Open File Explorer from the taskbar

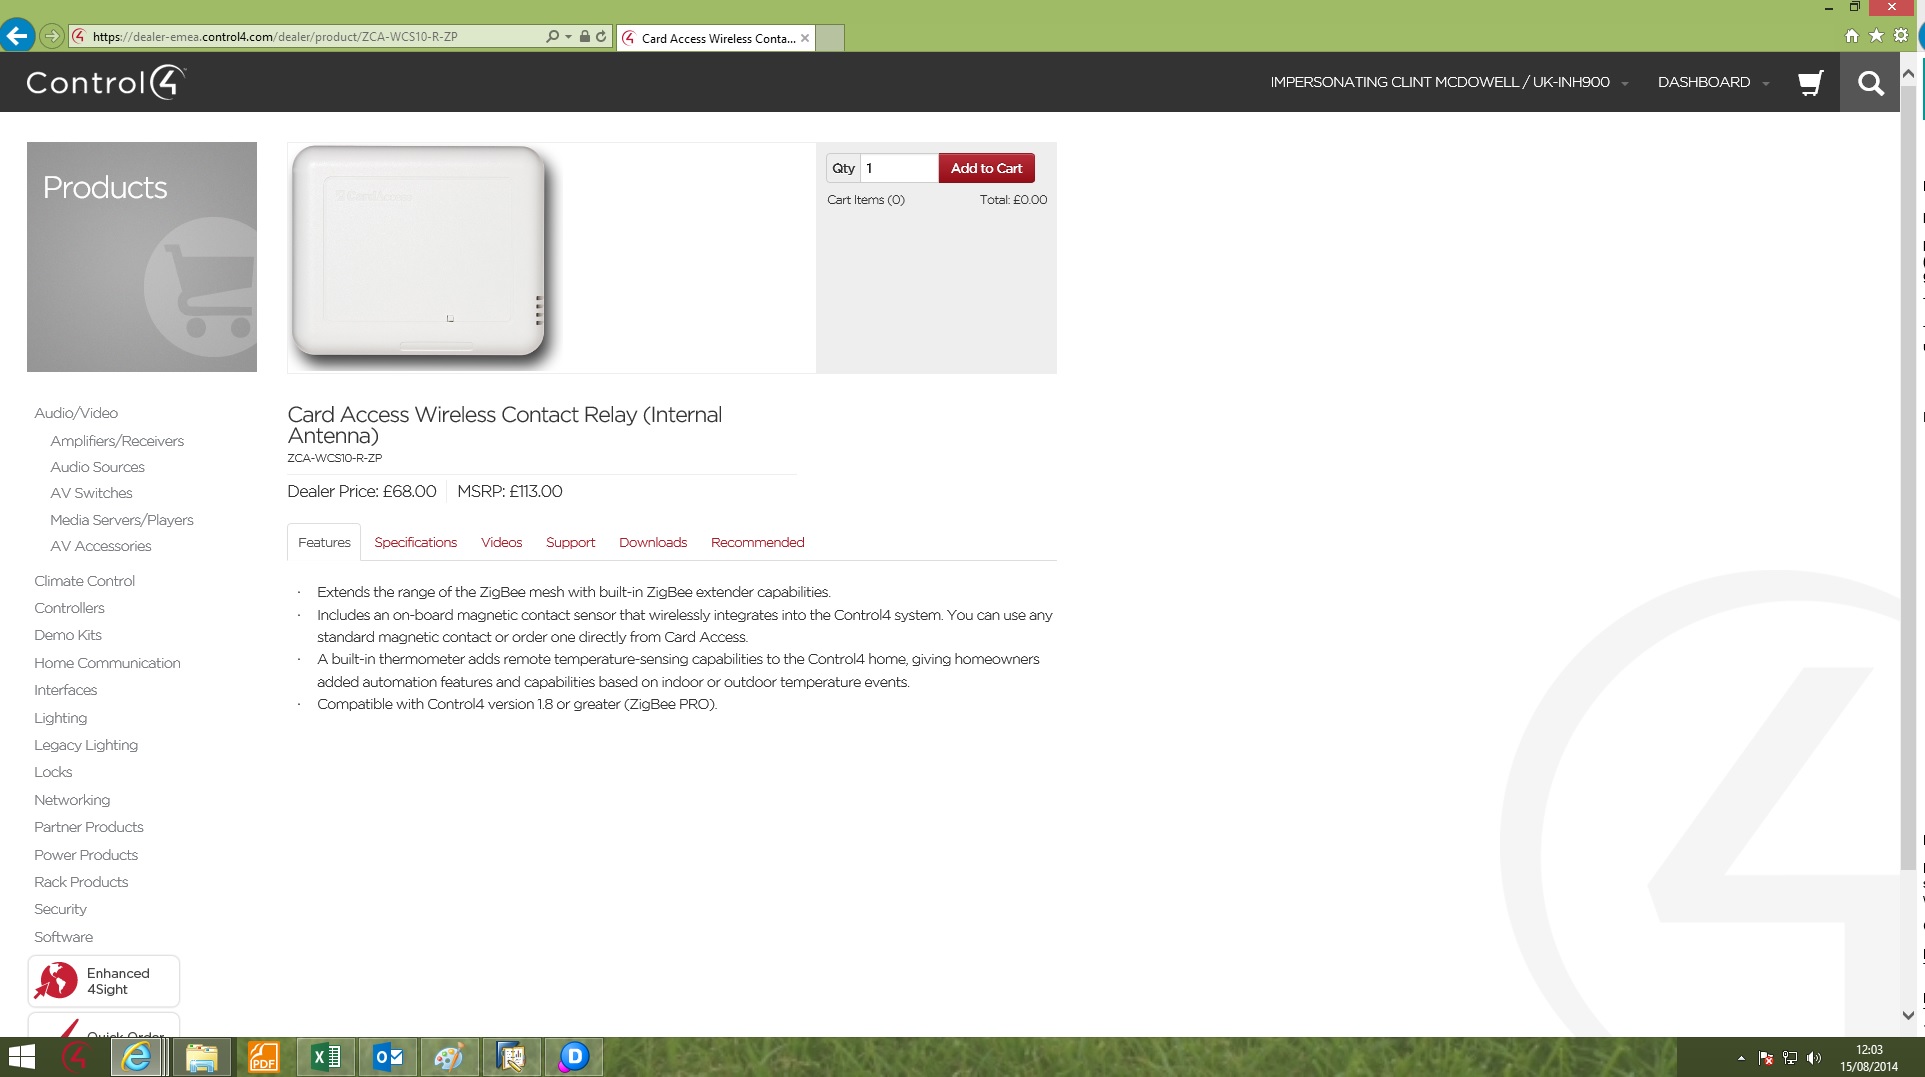tap(201, 1057)
